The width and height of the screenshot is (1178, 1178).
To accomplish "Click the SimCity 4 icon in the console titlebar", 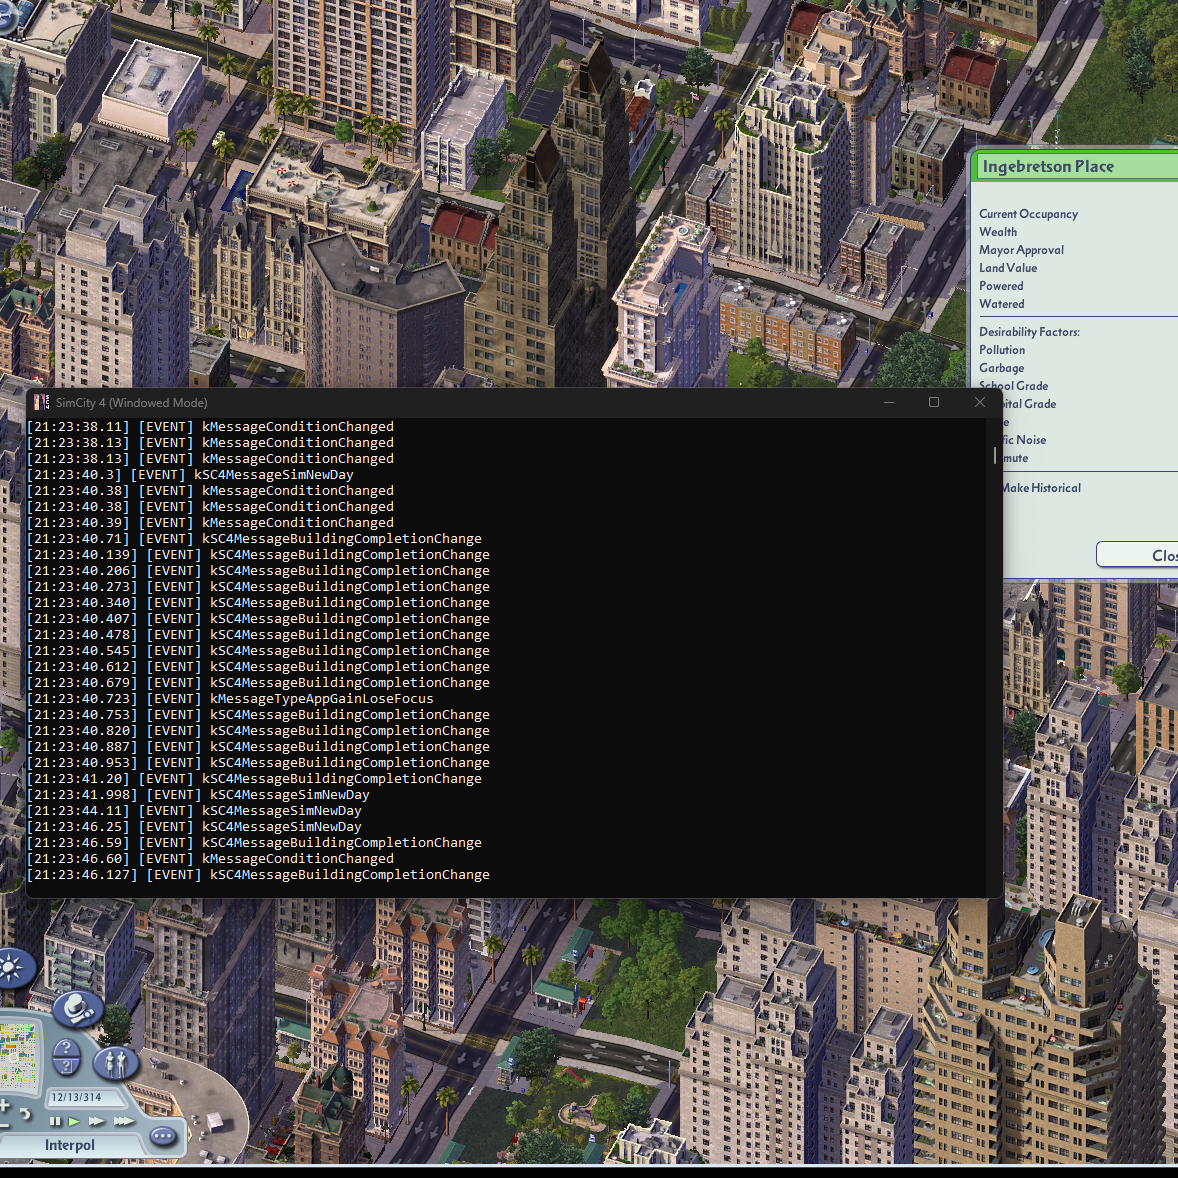I will coord(40,401).
